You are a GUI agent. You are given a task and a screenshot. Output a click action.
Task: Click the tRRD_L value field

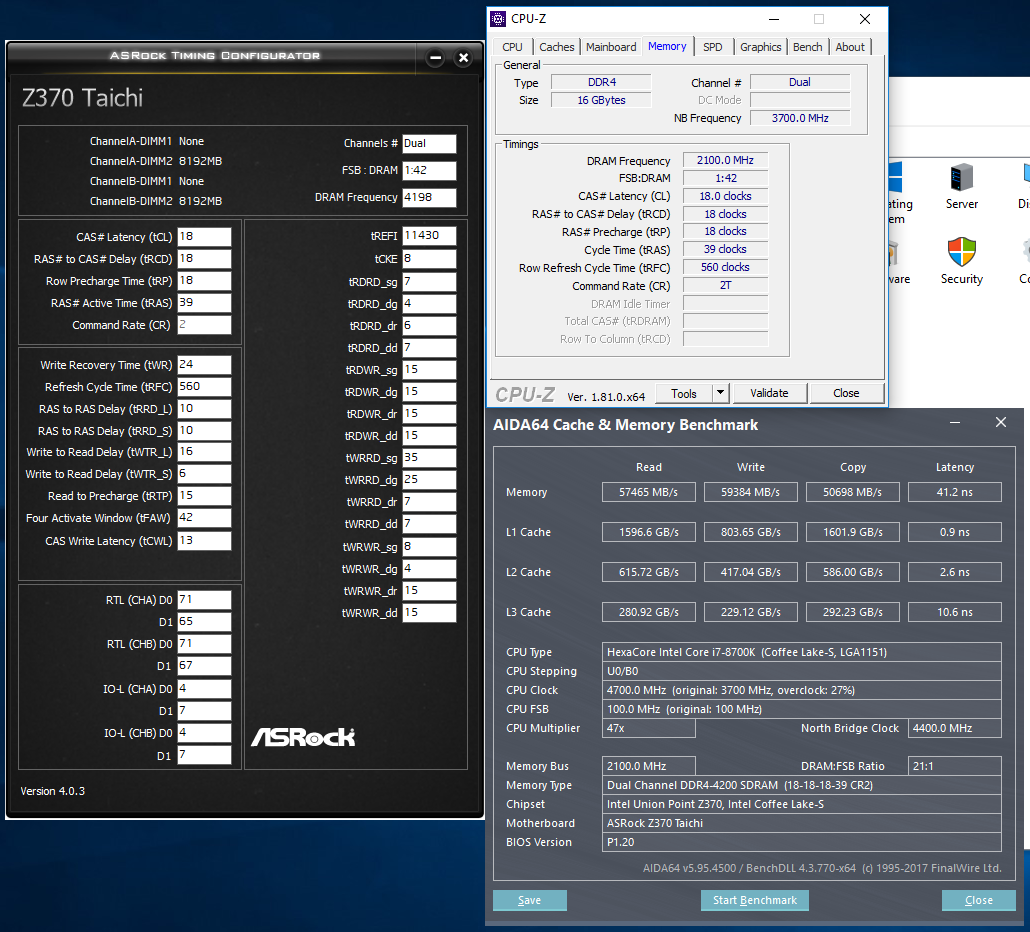click(x=204, y=409)
